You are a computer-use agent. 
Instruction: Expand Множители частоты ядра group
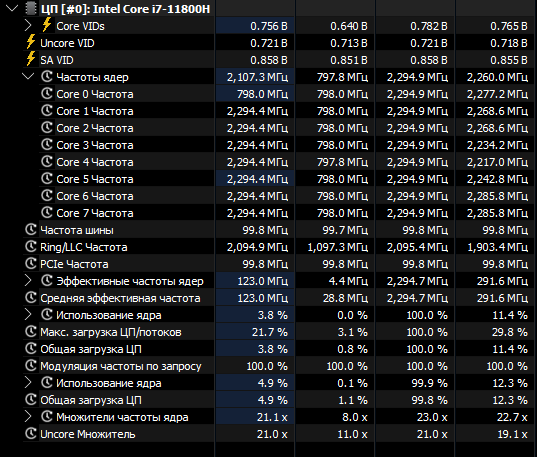[x=28, y=416]
